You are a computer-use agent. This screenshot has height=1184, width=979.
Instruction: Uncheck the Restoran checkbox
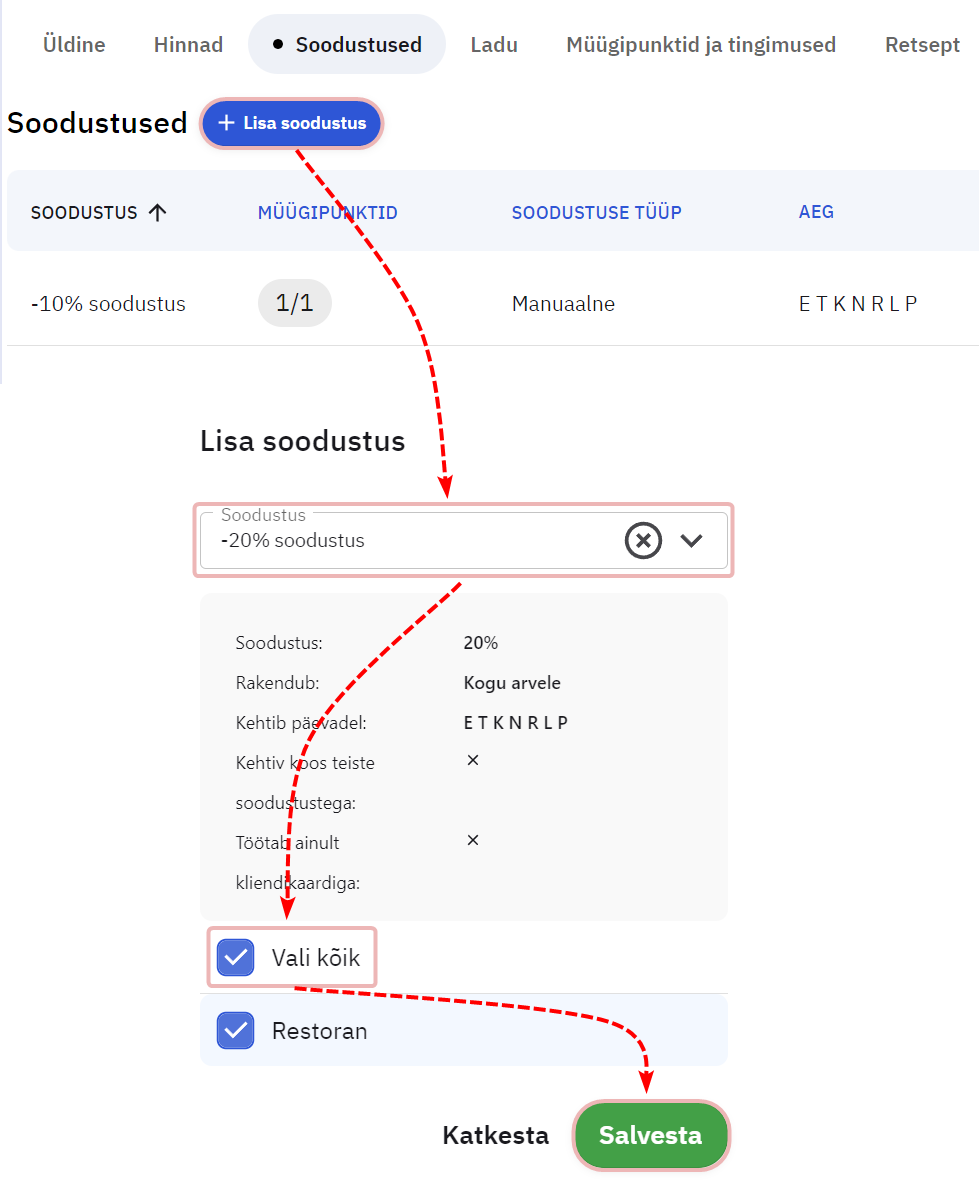tap(235, 1030)
